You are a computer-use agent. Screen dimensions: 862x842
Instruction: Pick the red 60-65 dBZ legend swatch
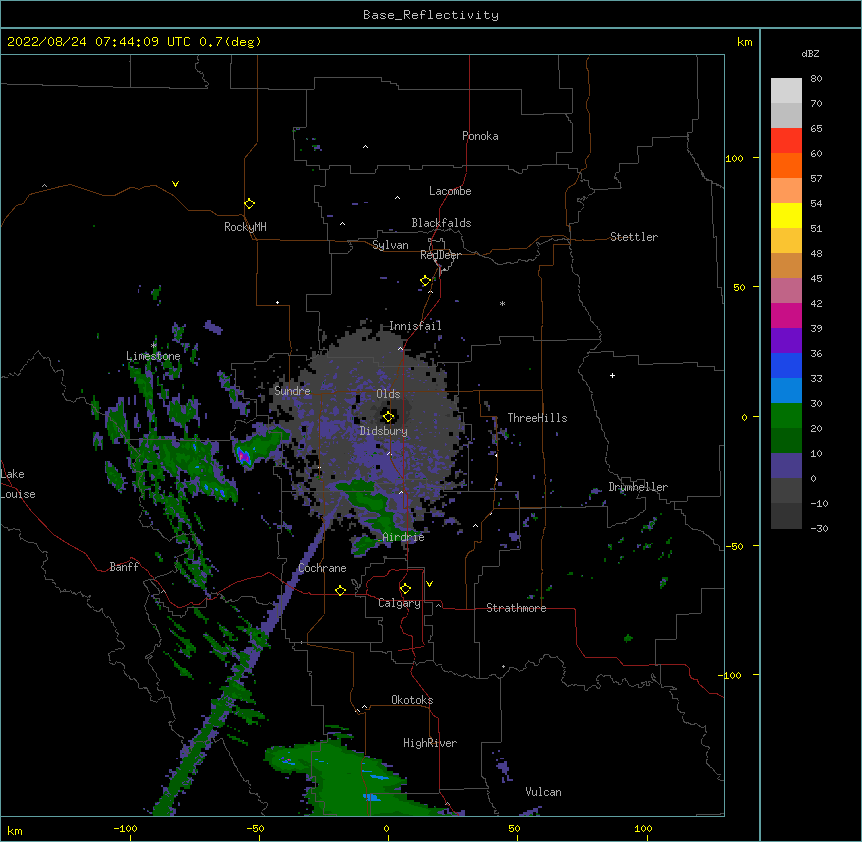coord(786,140)
